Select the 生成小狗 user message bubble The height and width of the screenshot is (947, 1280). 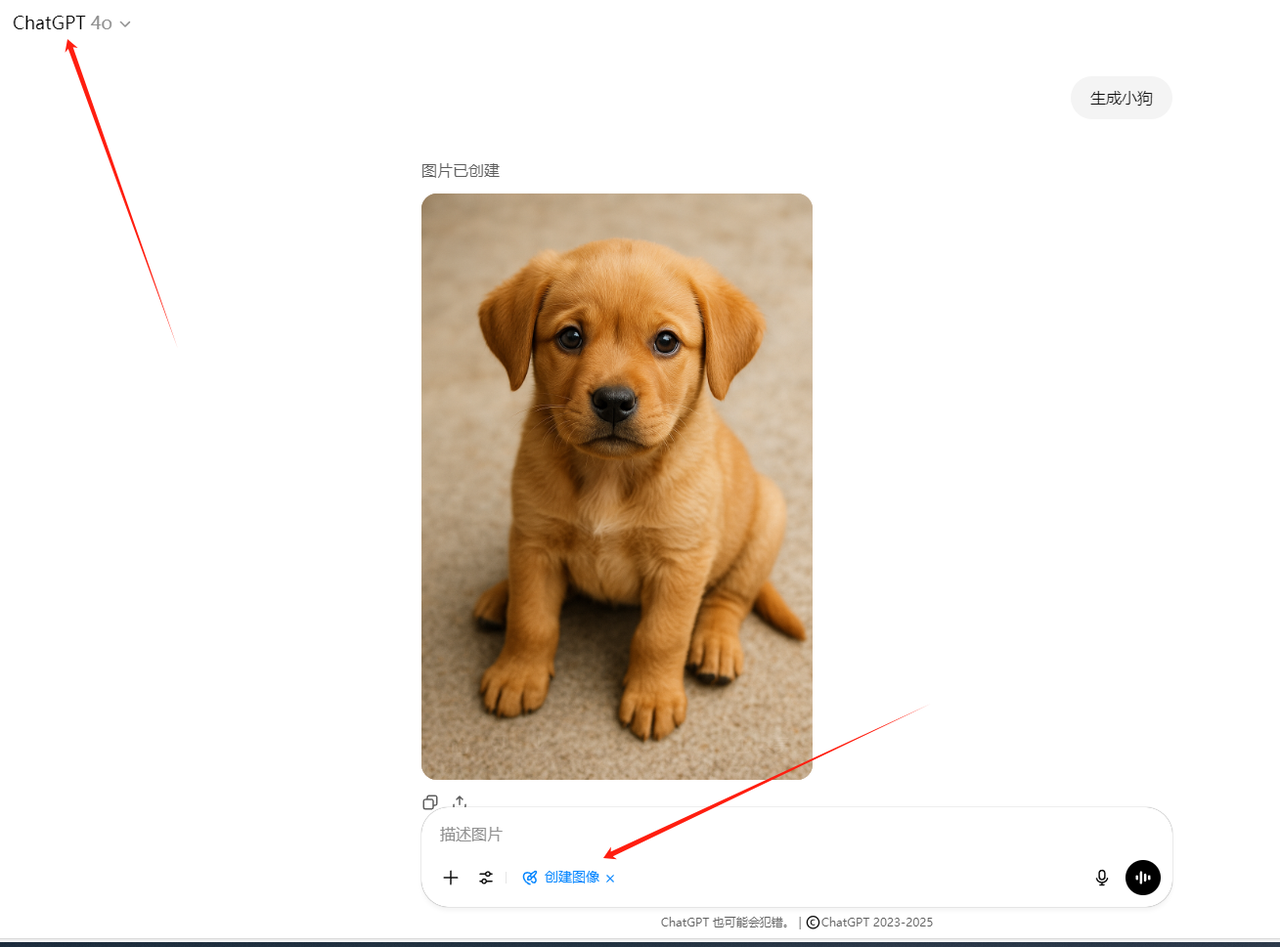click(1121, 98)
